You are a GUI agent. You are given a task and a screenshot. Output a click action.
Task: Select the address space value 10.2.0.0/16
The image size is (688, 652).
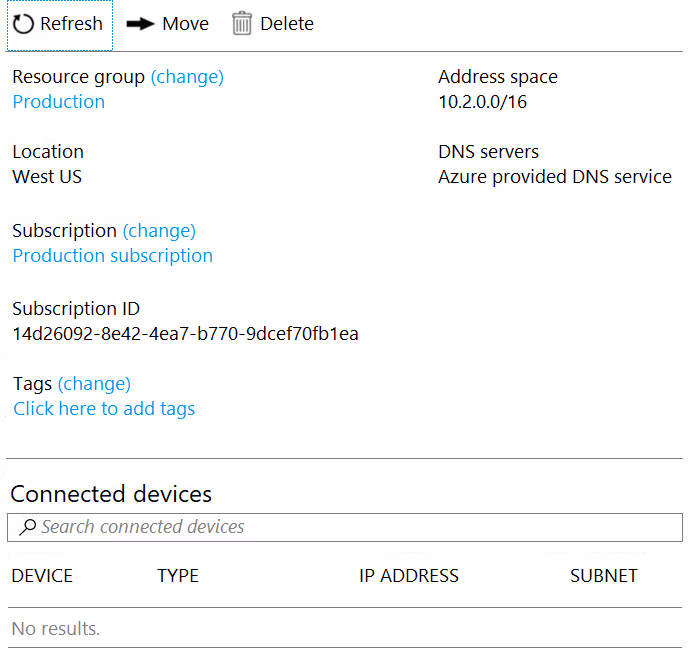(483, 102)
